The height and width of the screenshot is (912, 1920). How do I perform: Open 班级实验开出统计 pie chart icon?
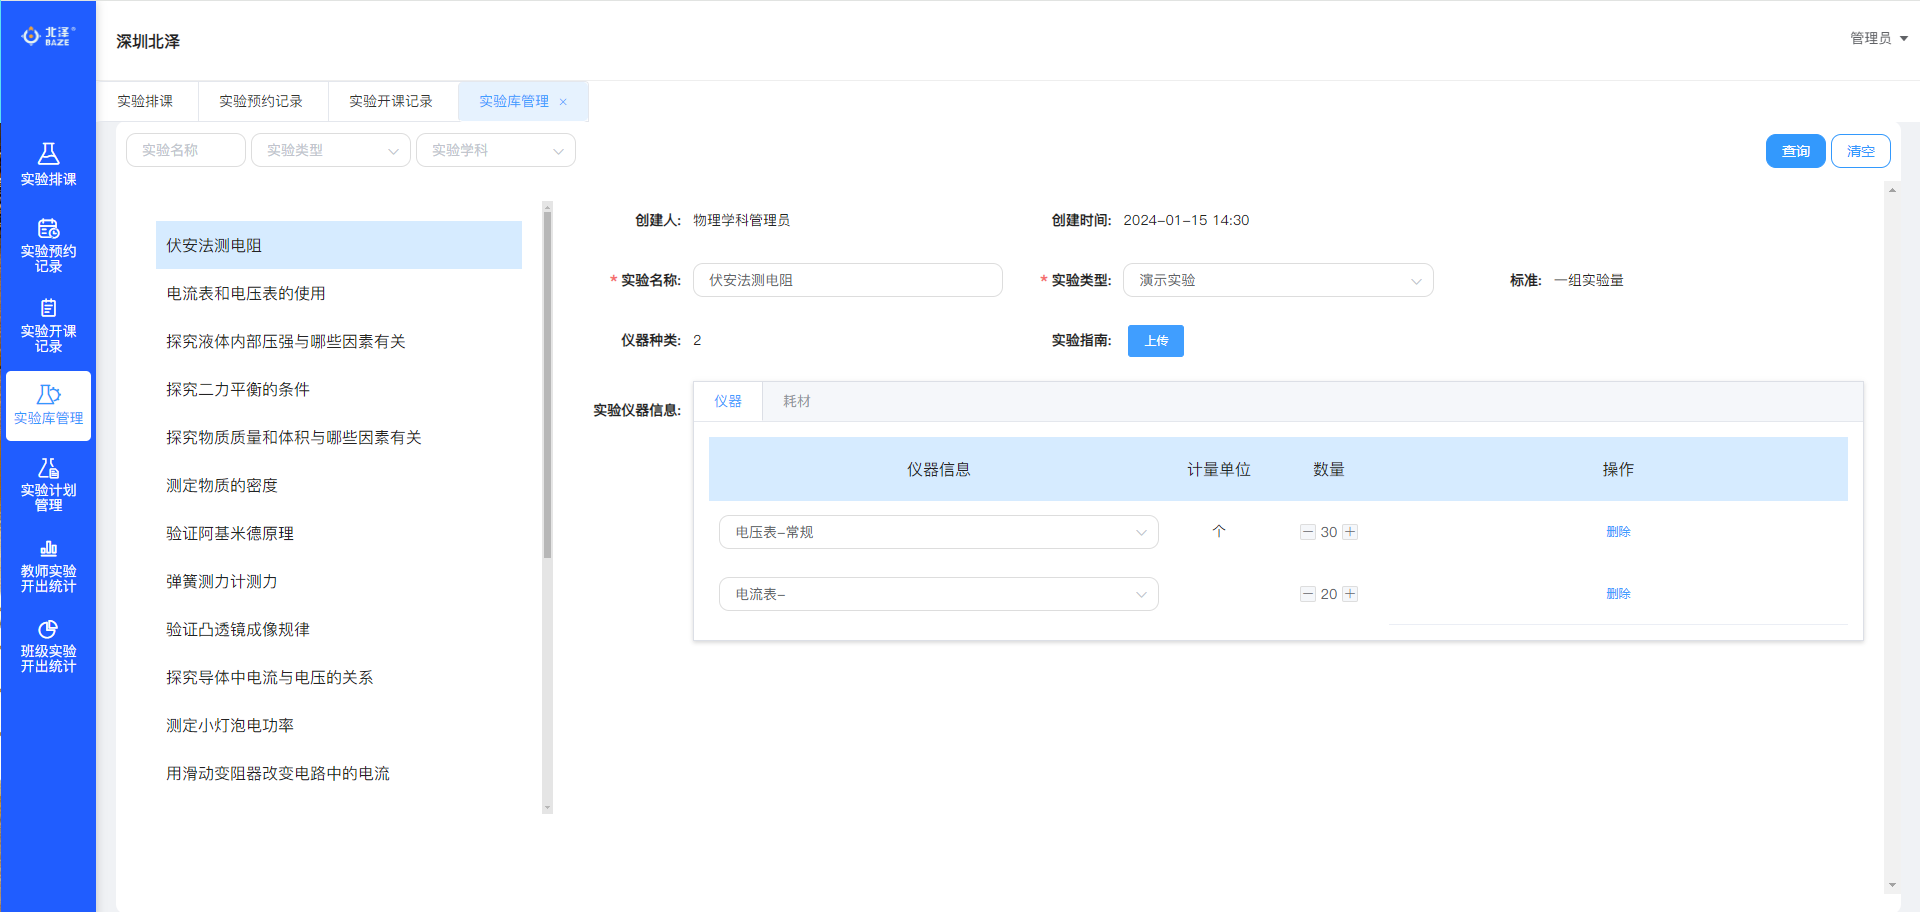(x=48, y=629)
